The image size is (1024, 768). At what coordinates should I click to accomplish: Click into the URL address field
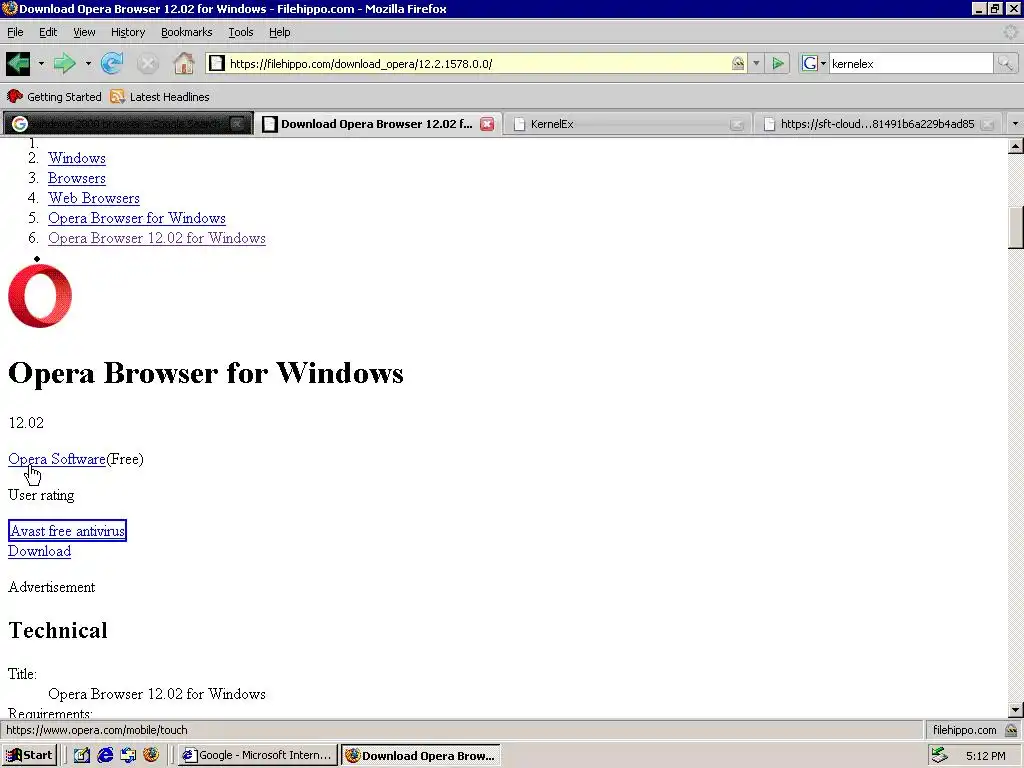click(477, 63)
